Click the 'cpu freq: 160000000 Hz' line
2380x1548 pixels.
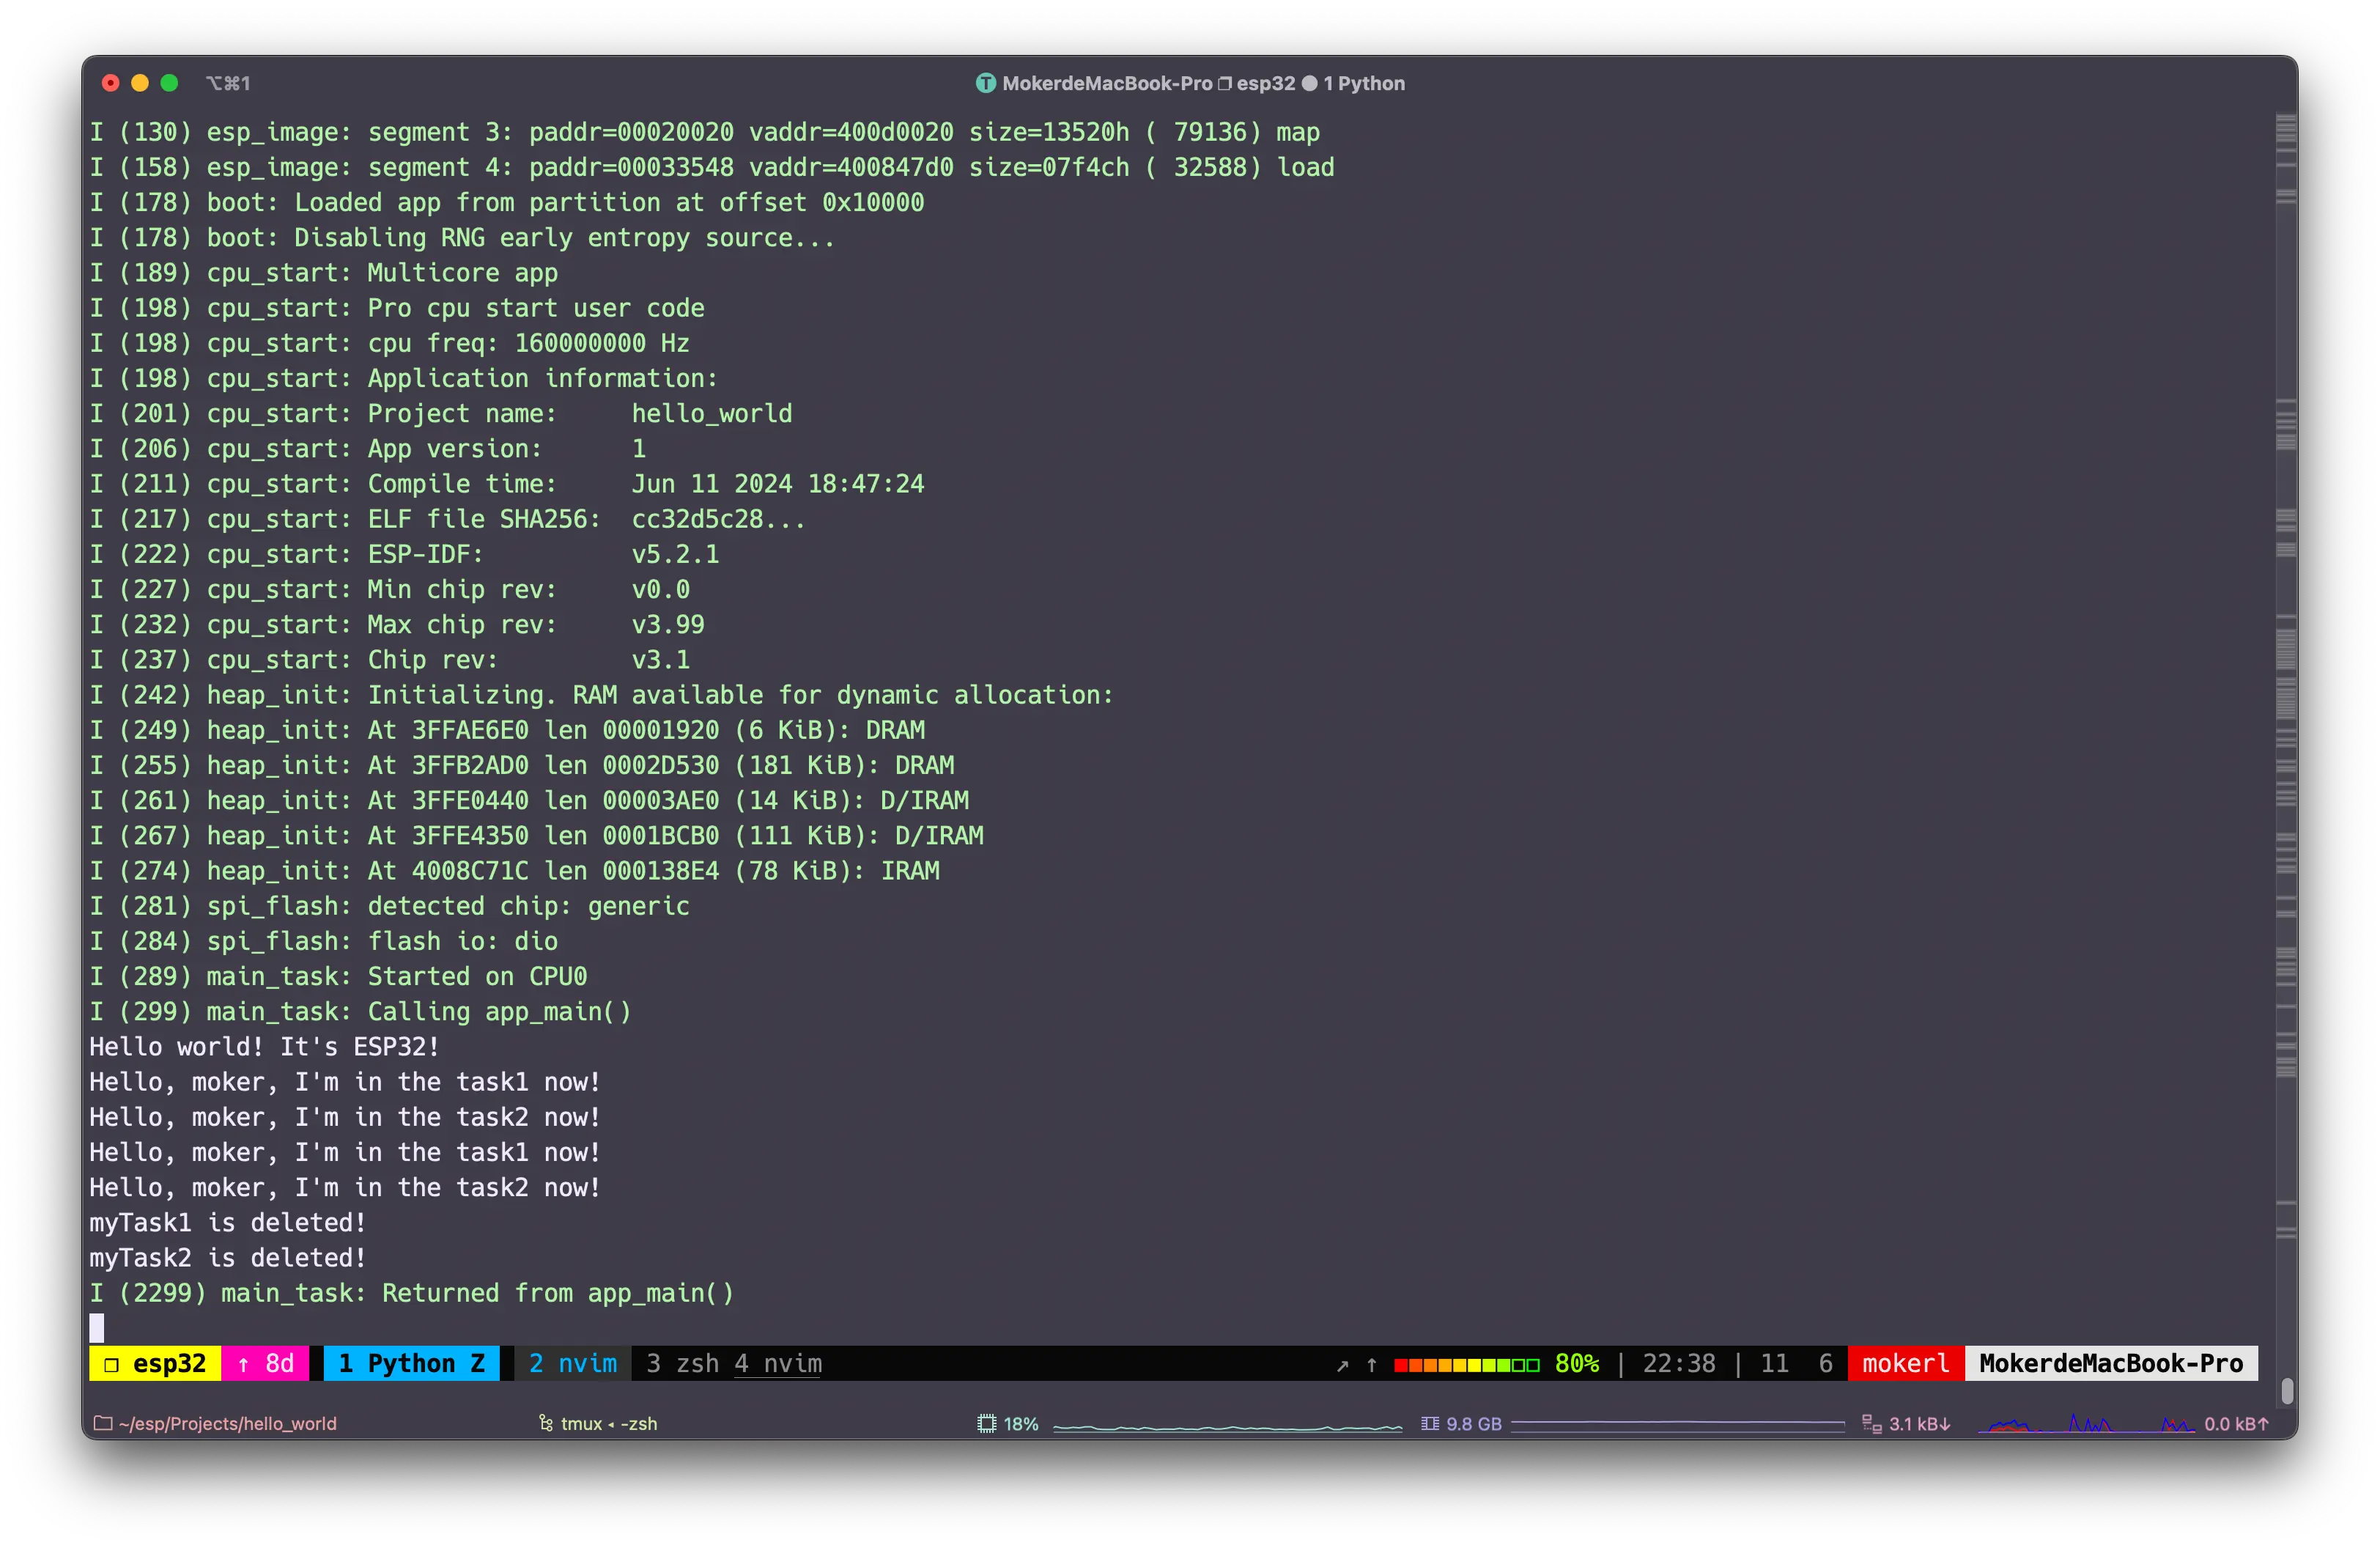(x=390, y=343)
